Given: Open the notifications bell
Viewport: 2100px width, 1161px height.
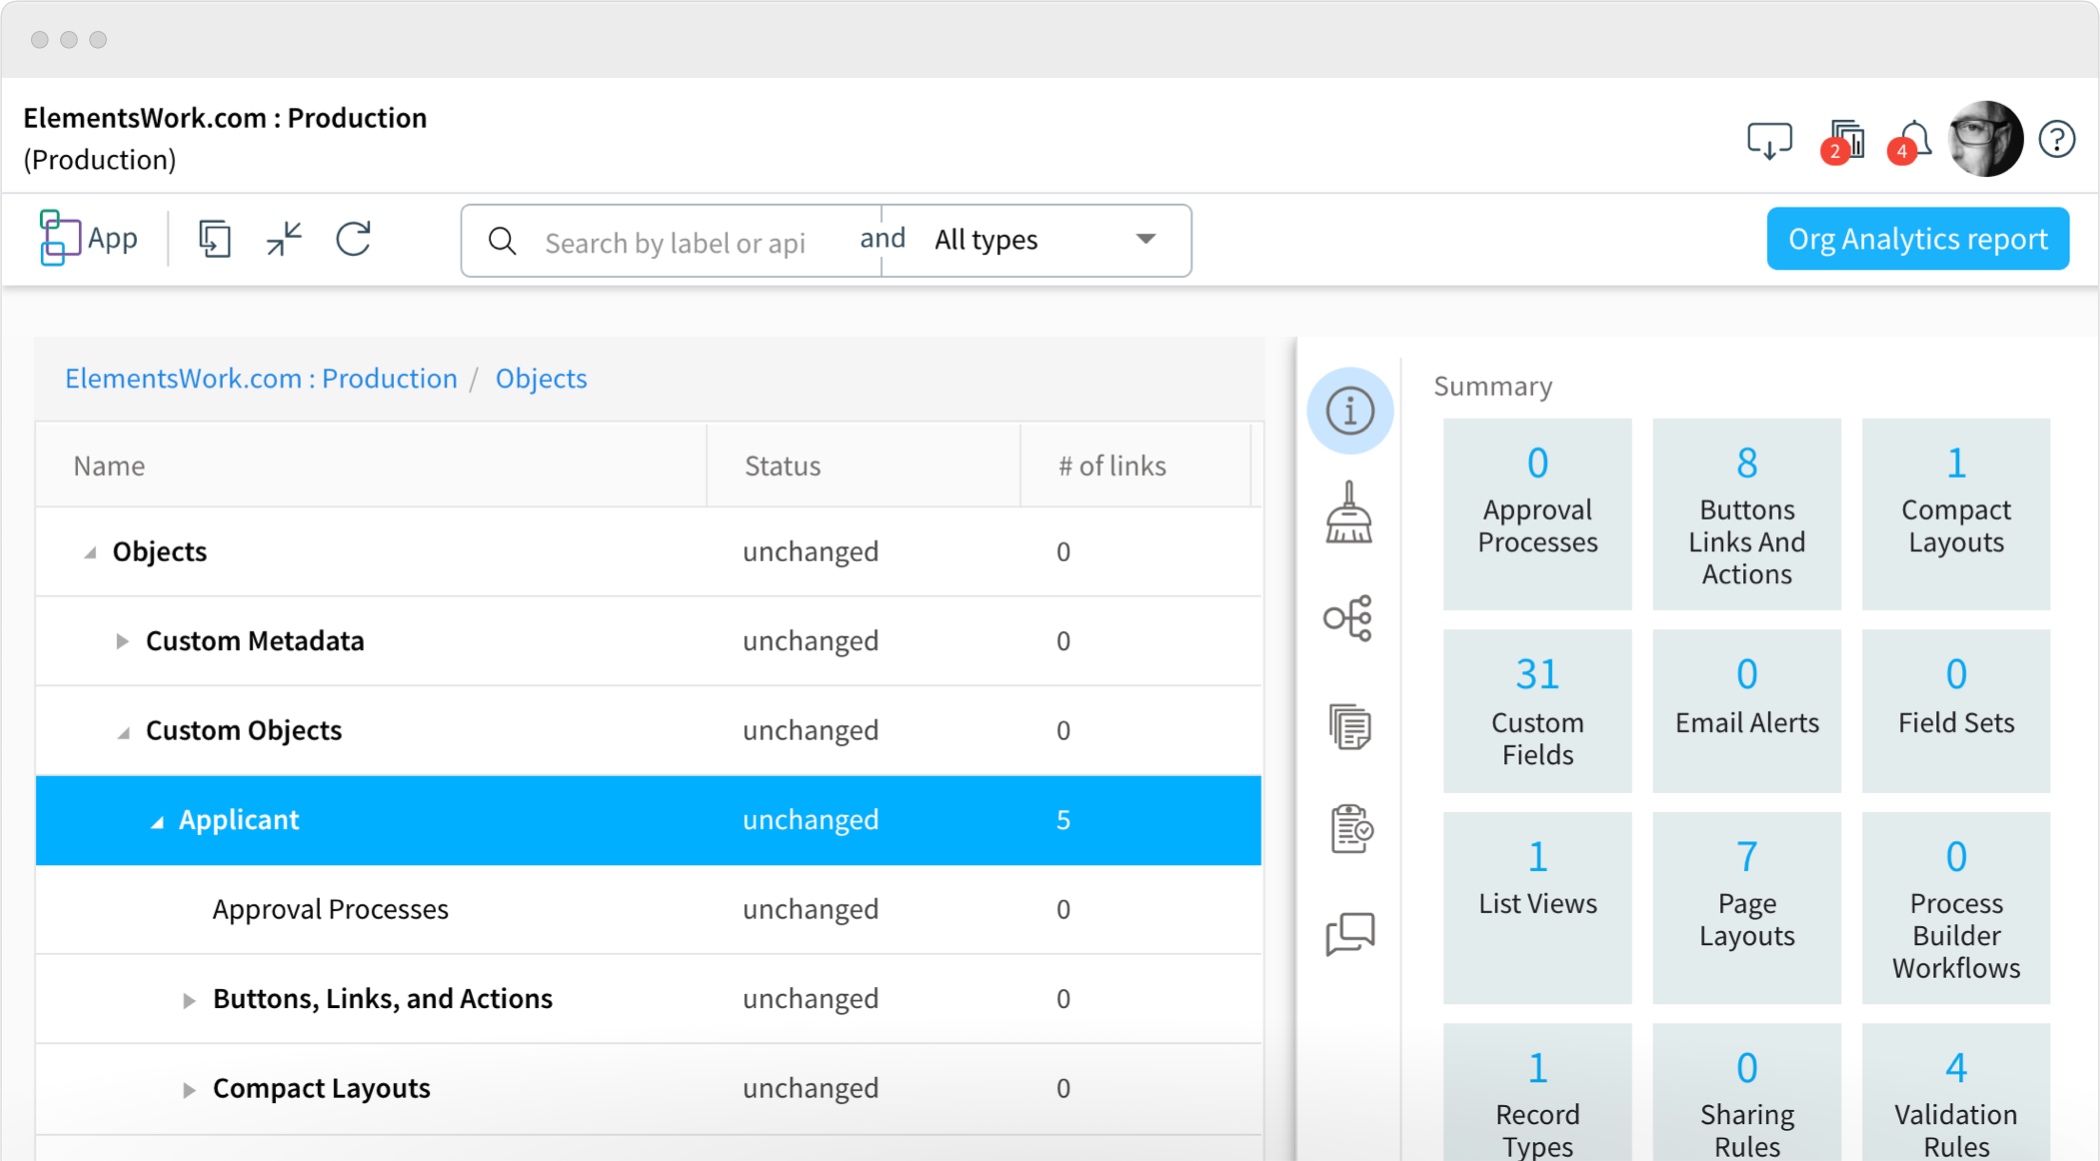Looking at the screenshot, I should coord(1914,139).
